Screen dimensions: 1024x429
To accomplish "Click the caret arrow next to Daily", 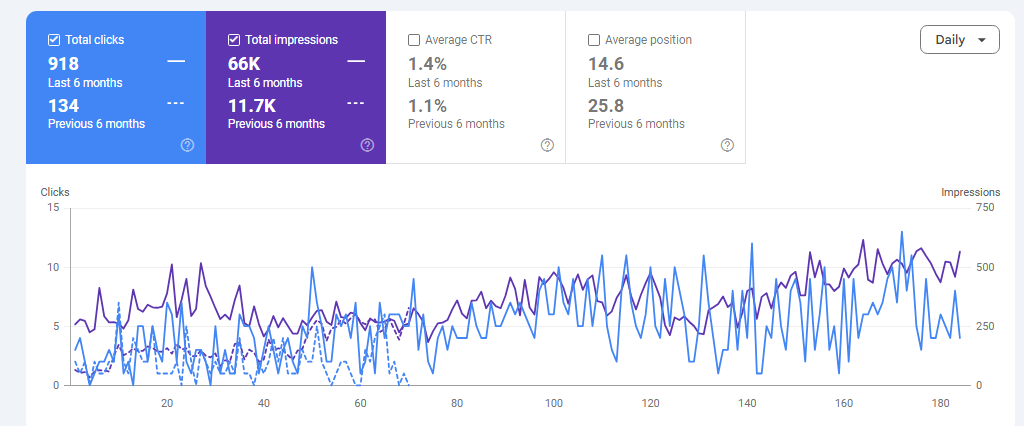I will click(x=982, y=41).
